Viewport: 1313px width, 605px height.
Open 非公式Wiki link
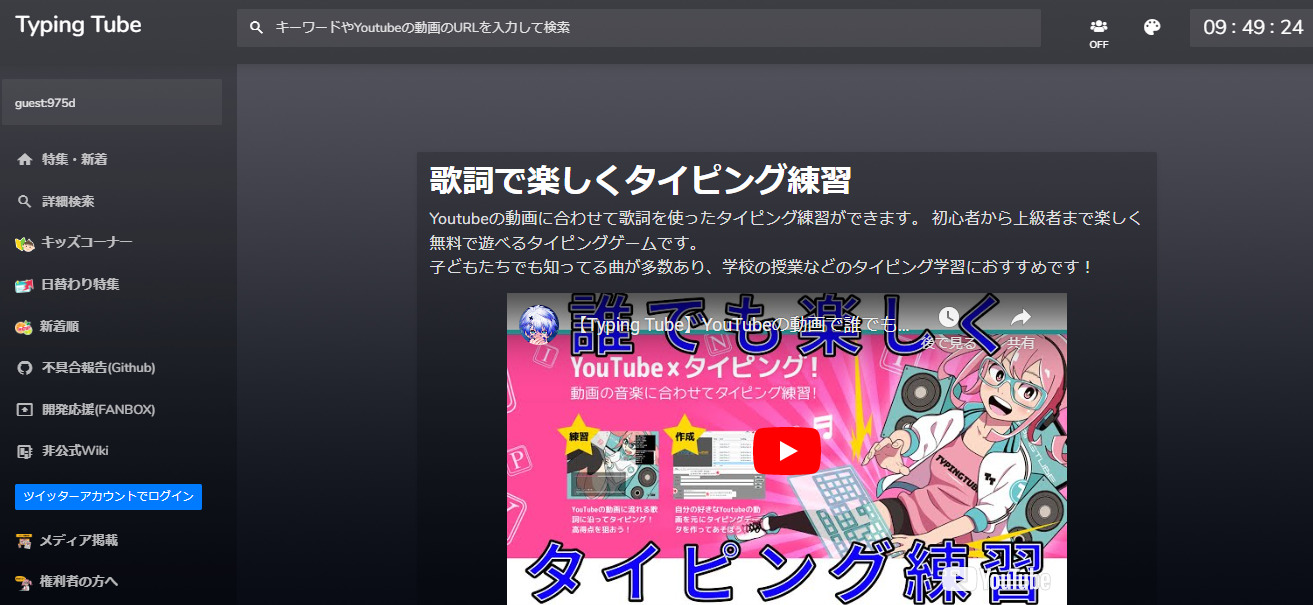point(75,451)
